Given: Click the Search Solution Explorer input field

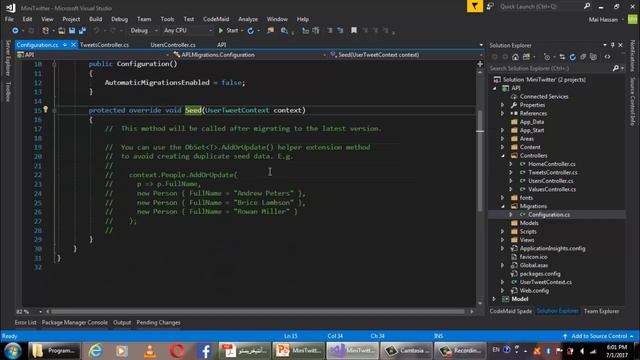Looking at the screenshot, I should pos(550,69).
